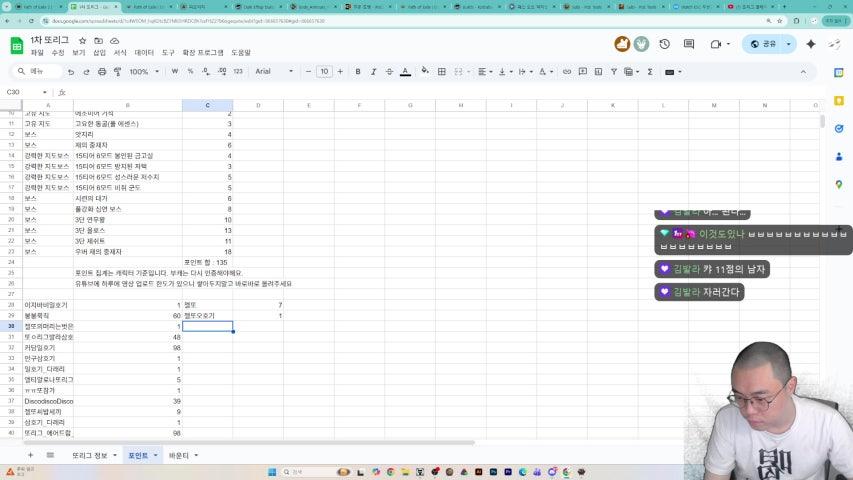Image resolution: width=853 pixels, height=480 pixels.
Task: Click the redo icon in the toolbar
Action: pyautogui.click(x=86, y=72)
